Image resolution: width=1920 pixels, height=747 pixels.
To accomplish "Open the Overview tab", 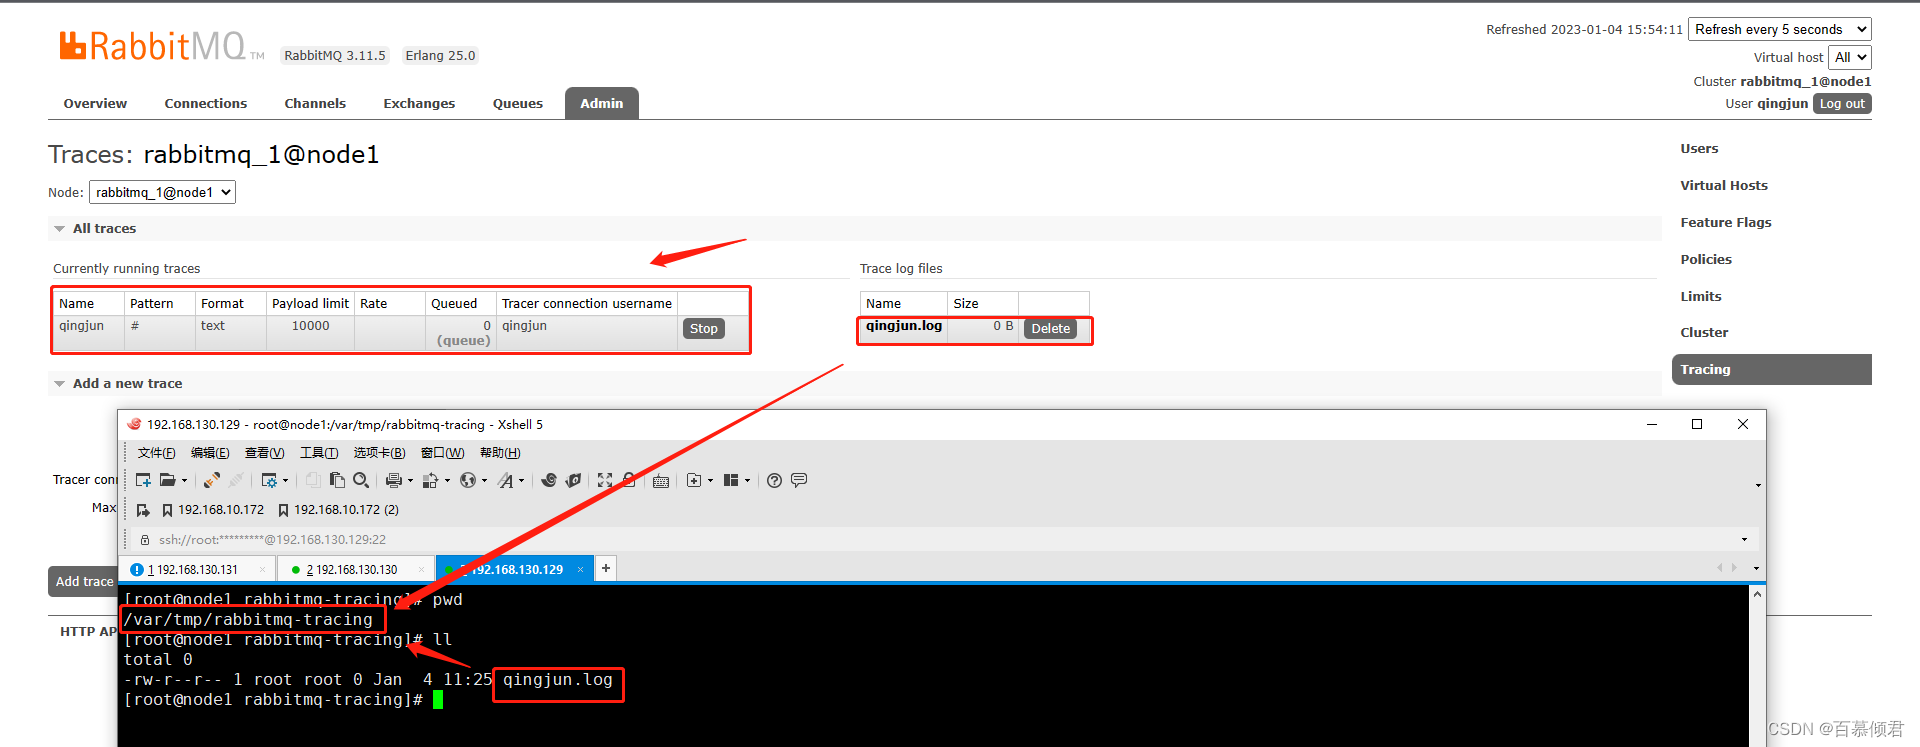I will (x=95, y=103).
